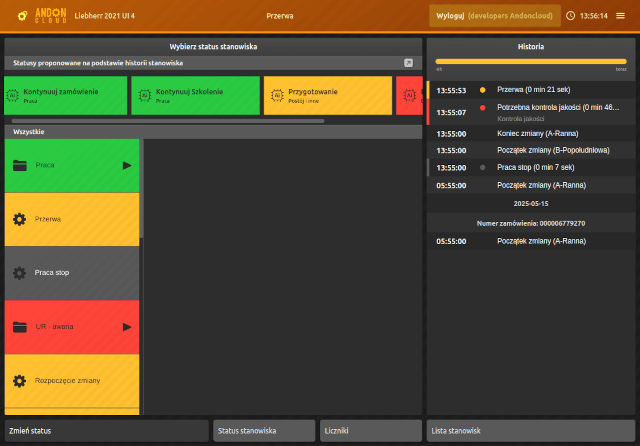
Task: Click the folder icon on Praca tile
Action: coord(20,165)
